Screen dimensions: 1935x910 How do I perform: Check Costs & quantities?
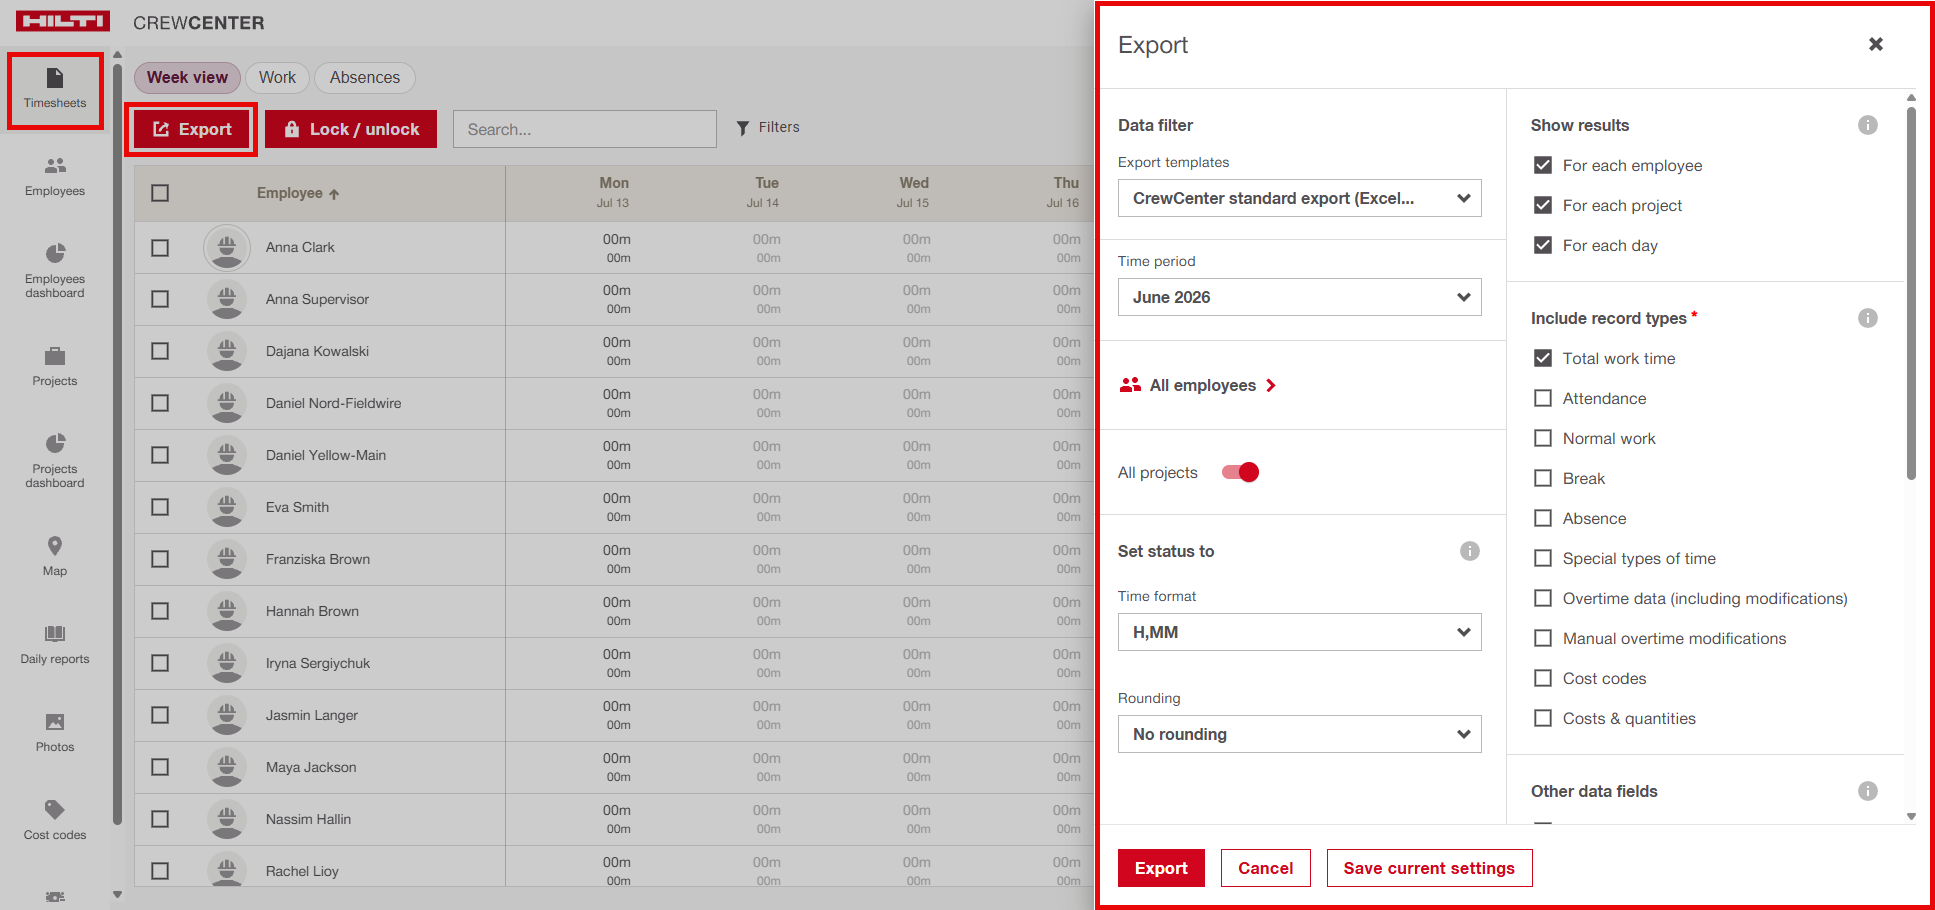tap(1543, 718)
